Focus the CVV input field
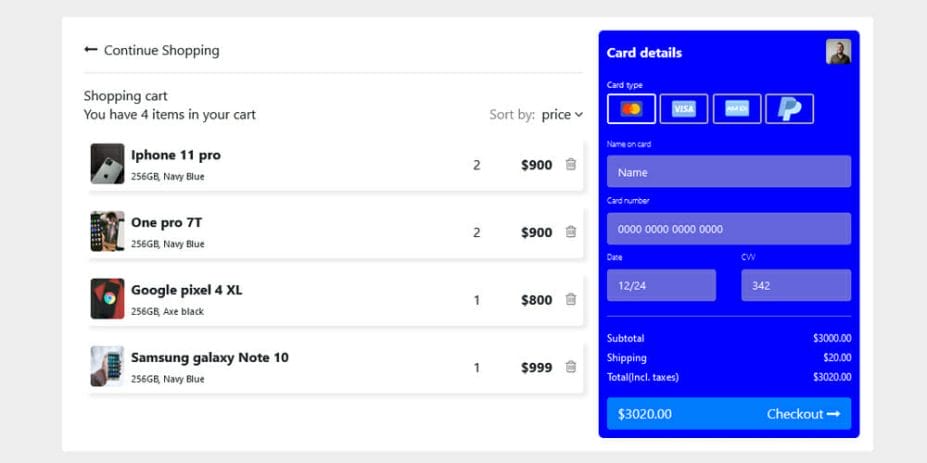This screenshot has width=927, height=463. pyautogui.click(x=796, y=285)
